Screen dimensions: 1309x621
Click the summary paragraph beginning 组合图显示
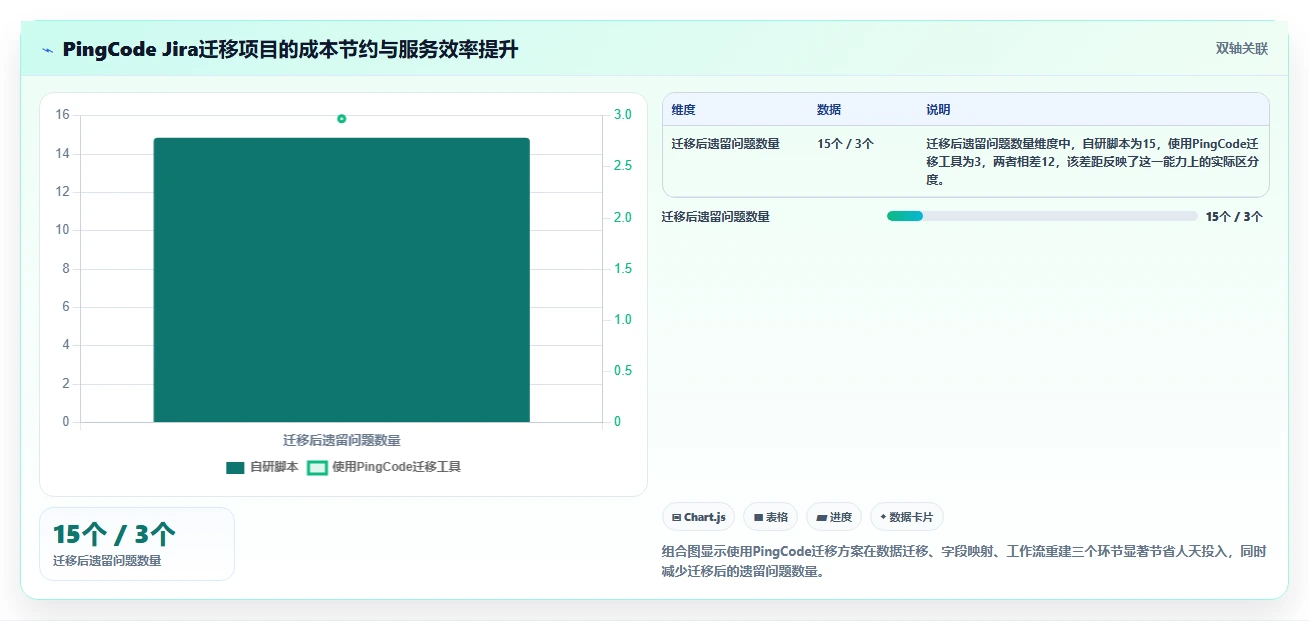[x=965, y=561]
